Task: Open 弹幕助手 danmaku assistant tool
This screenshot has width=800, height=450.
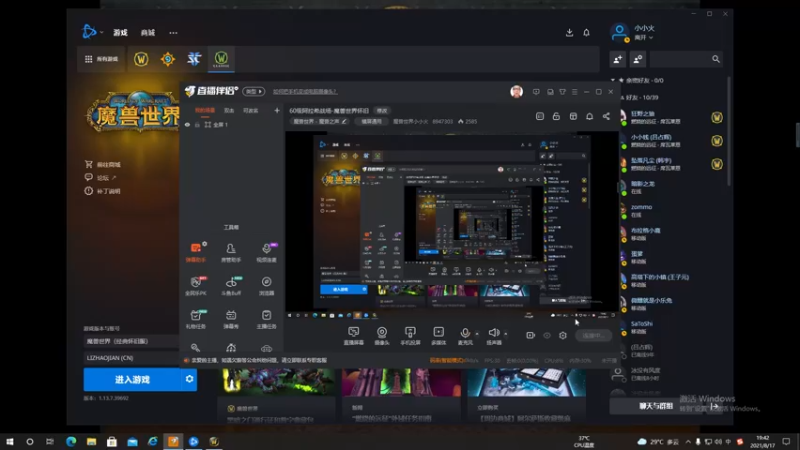Action: [x=196, y=252]
